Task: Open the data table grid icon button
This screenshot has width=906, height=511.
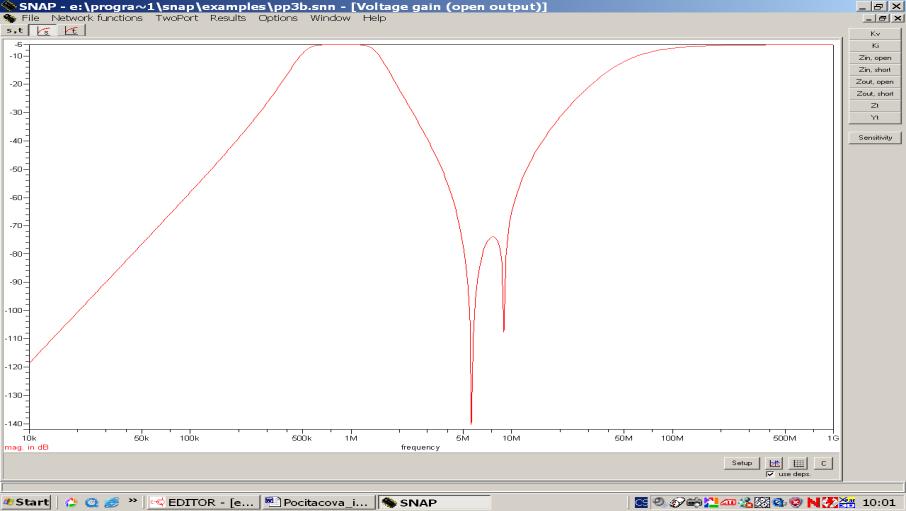Action: (799, 463)
